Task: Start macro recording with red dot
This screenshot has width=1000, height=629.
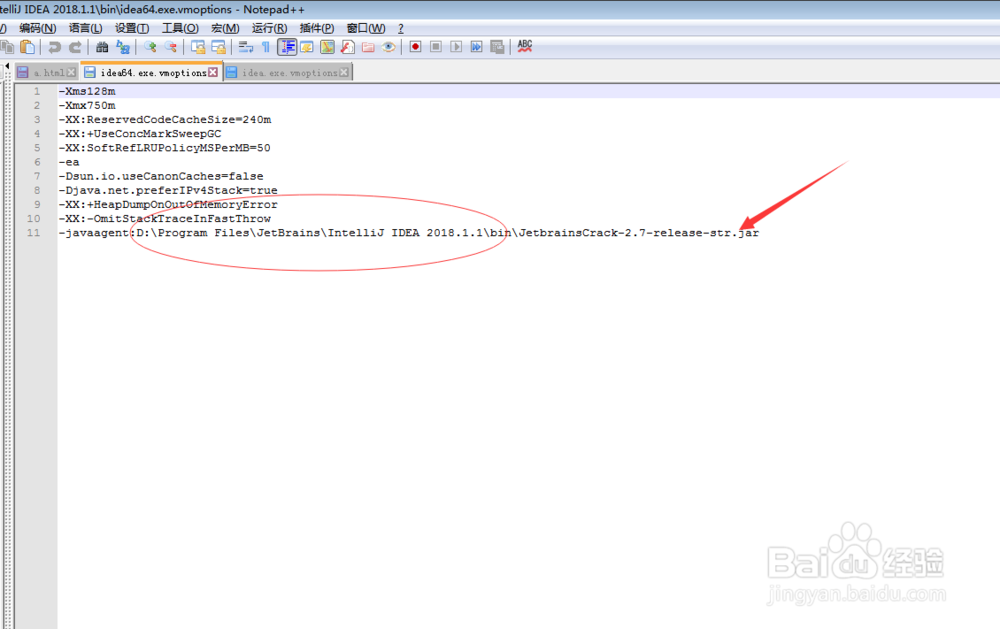Action: click(x=415, y=47)
